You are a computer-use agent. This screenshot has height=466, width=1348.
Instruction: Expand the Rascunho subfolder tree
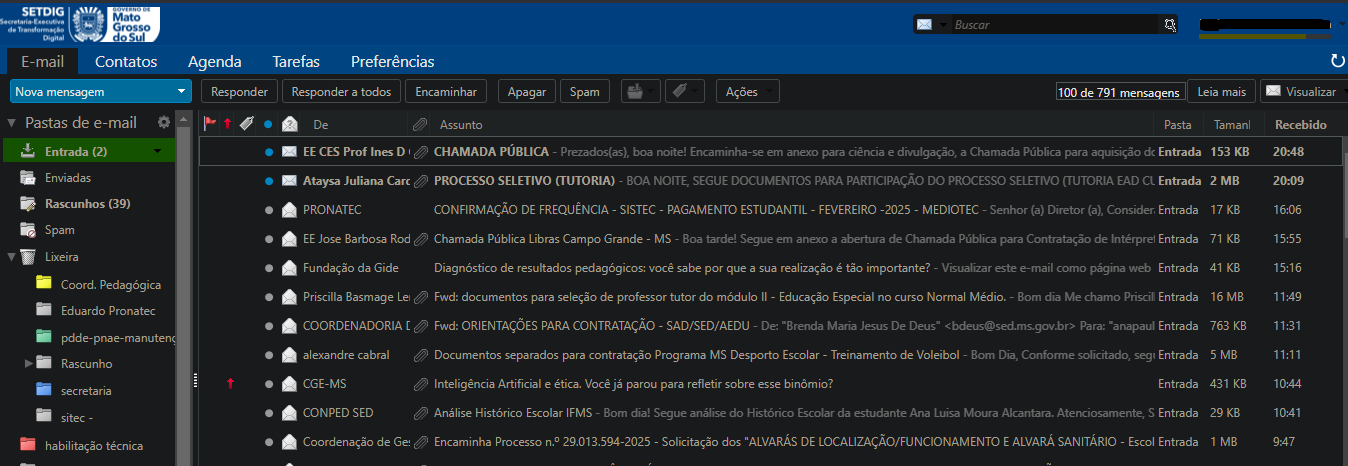tap(29, 363)
